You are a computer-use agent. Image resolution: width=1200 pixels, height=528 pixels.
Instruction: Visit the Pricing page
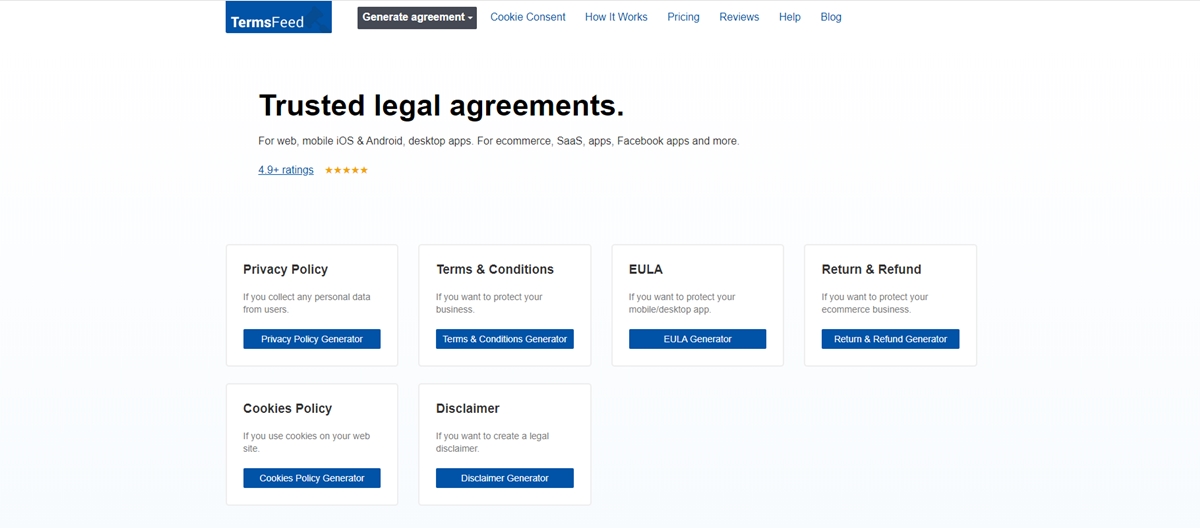coord(683,17)
